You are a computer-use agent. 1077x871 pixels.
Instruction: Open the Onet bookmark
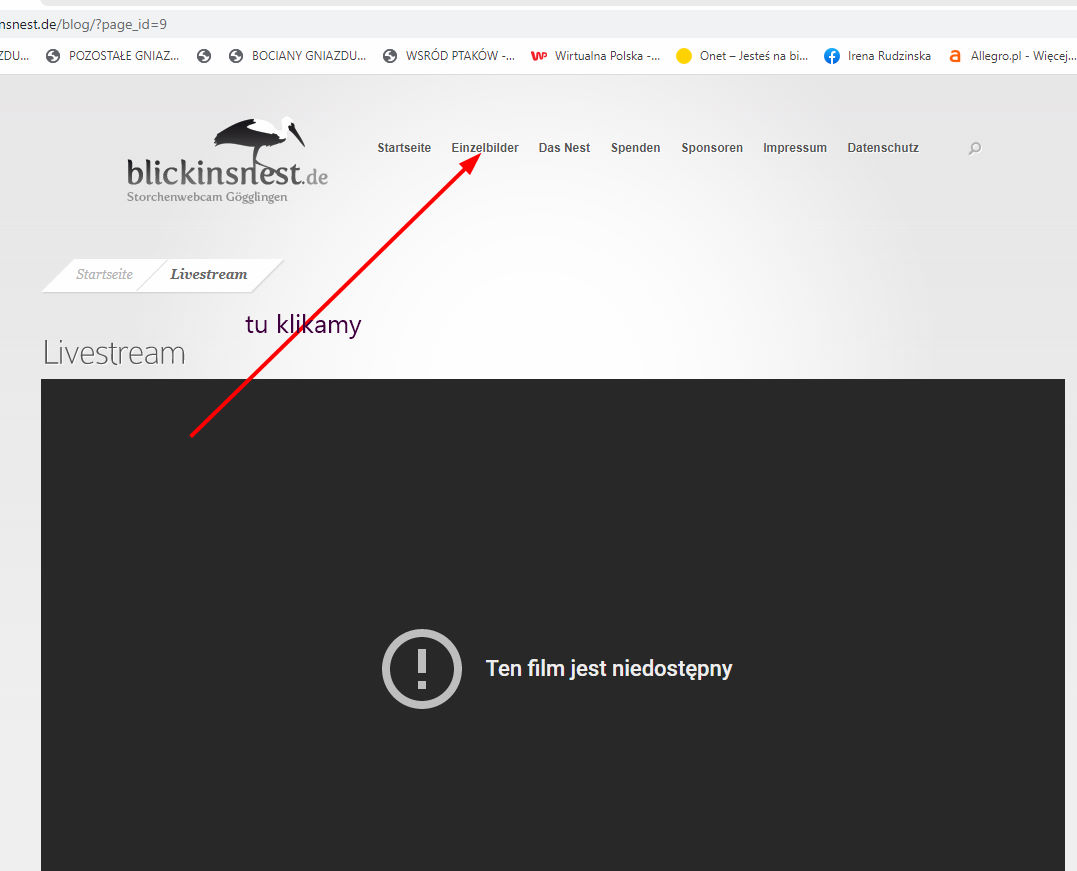(742, 56)
